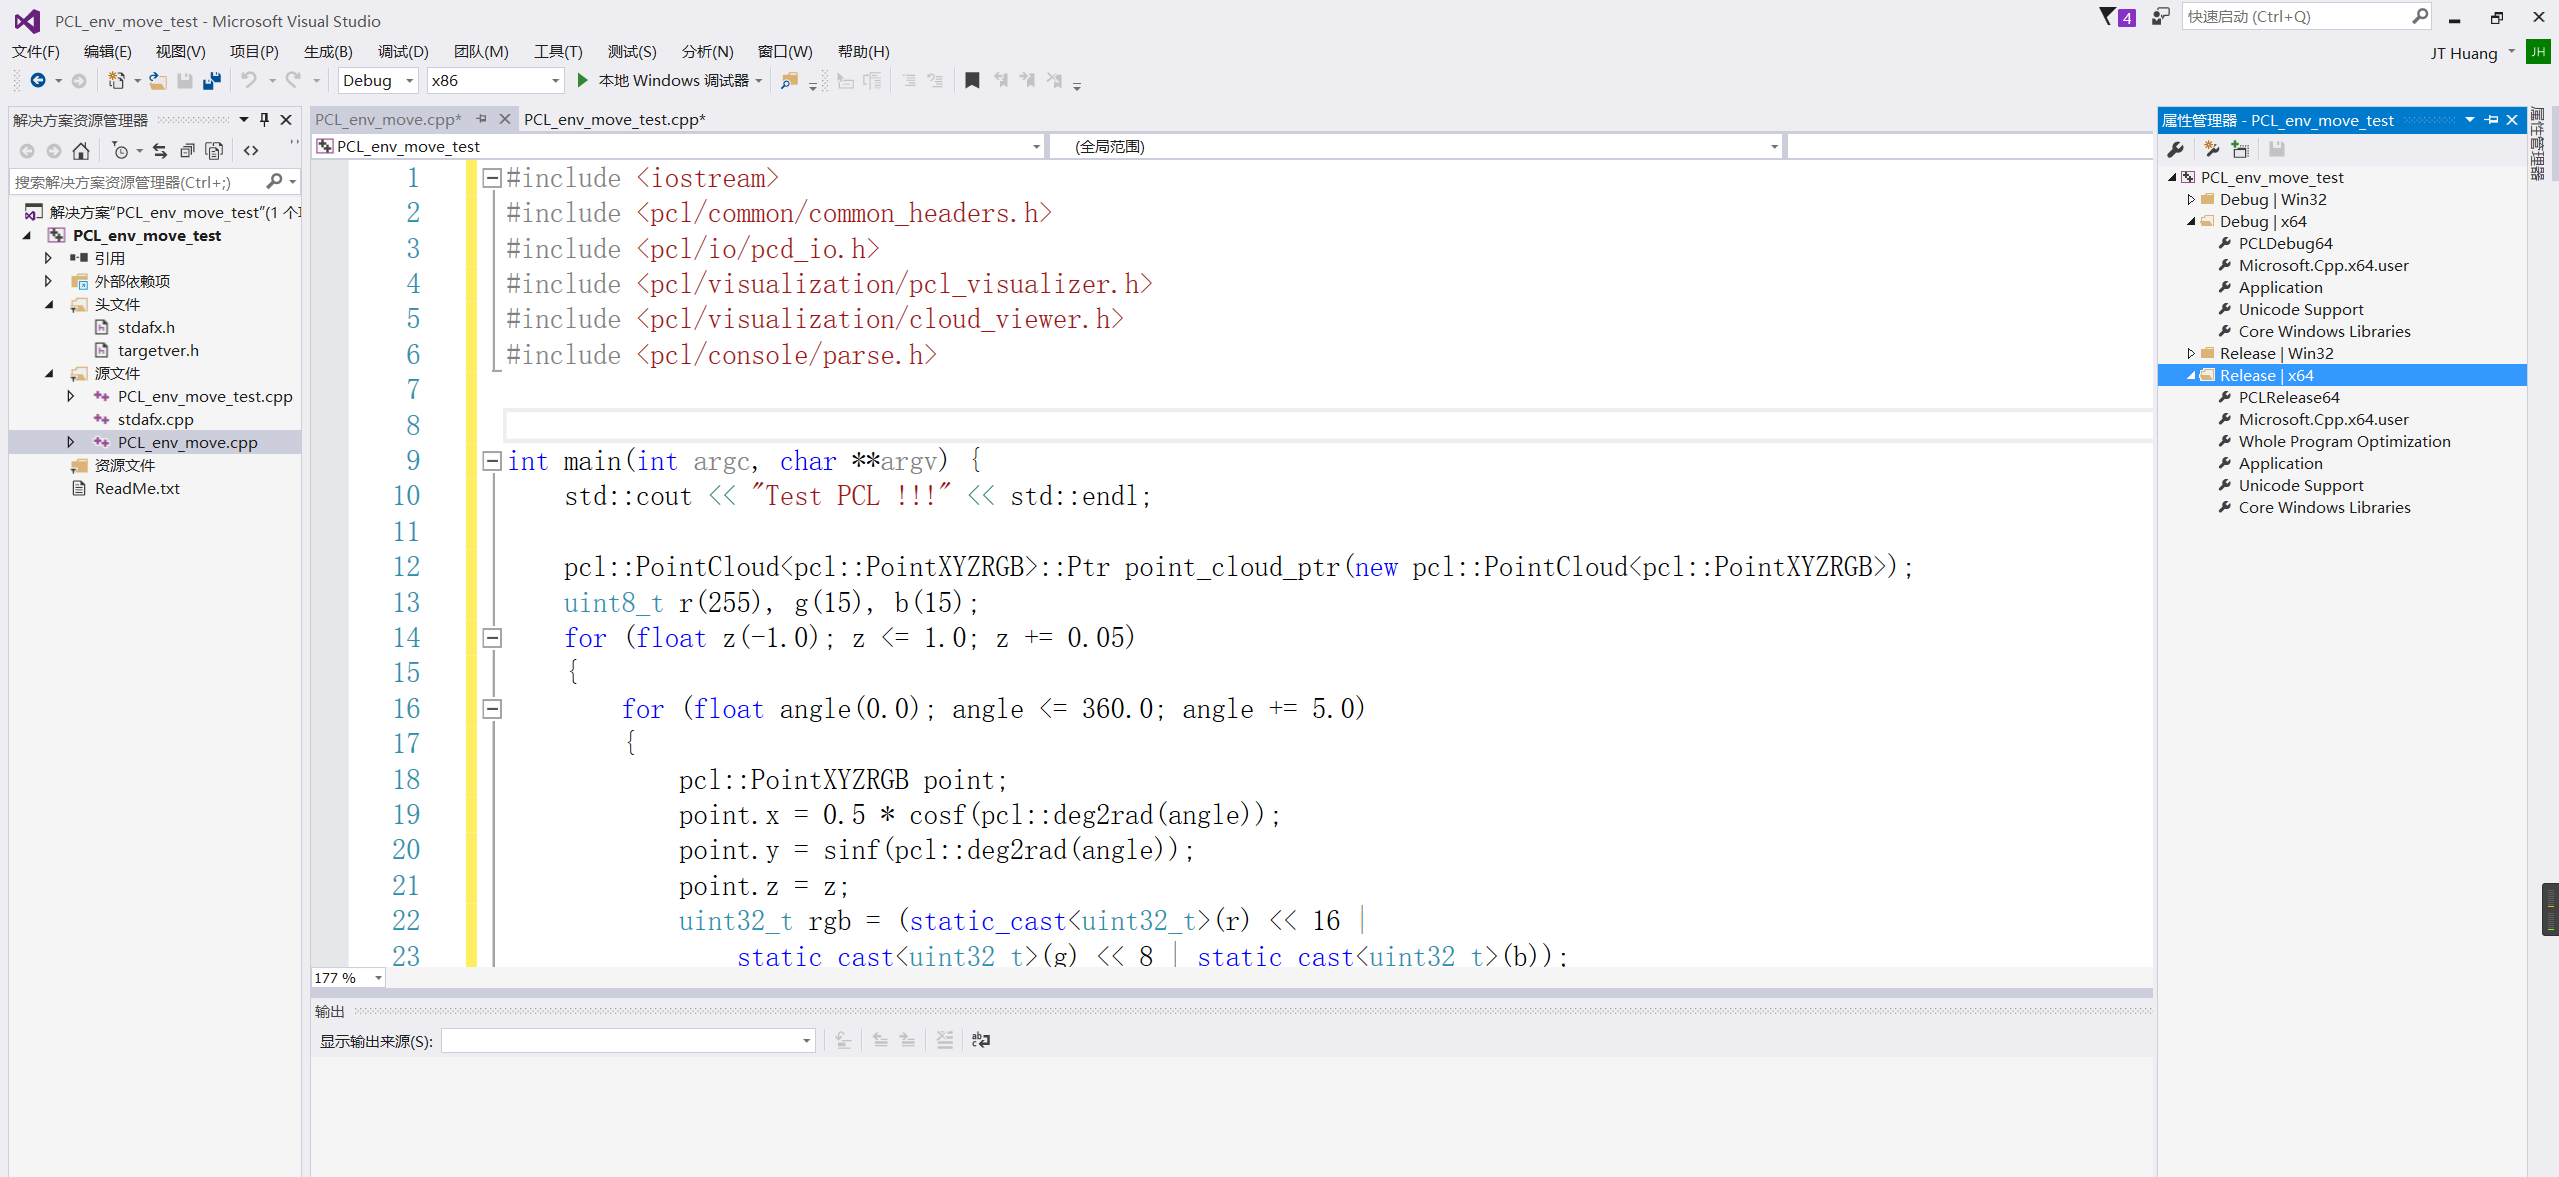This screenshot has height=1177, width=2559.
Task: Expand the 引用 node in Solution Explorer
Action: click(x=47, y=258)
